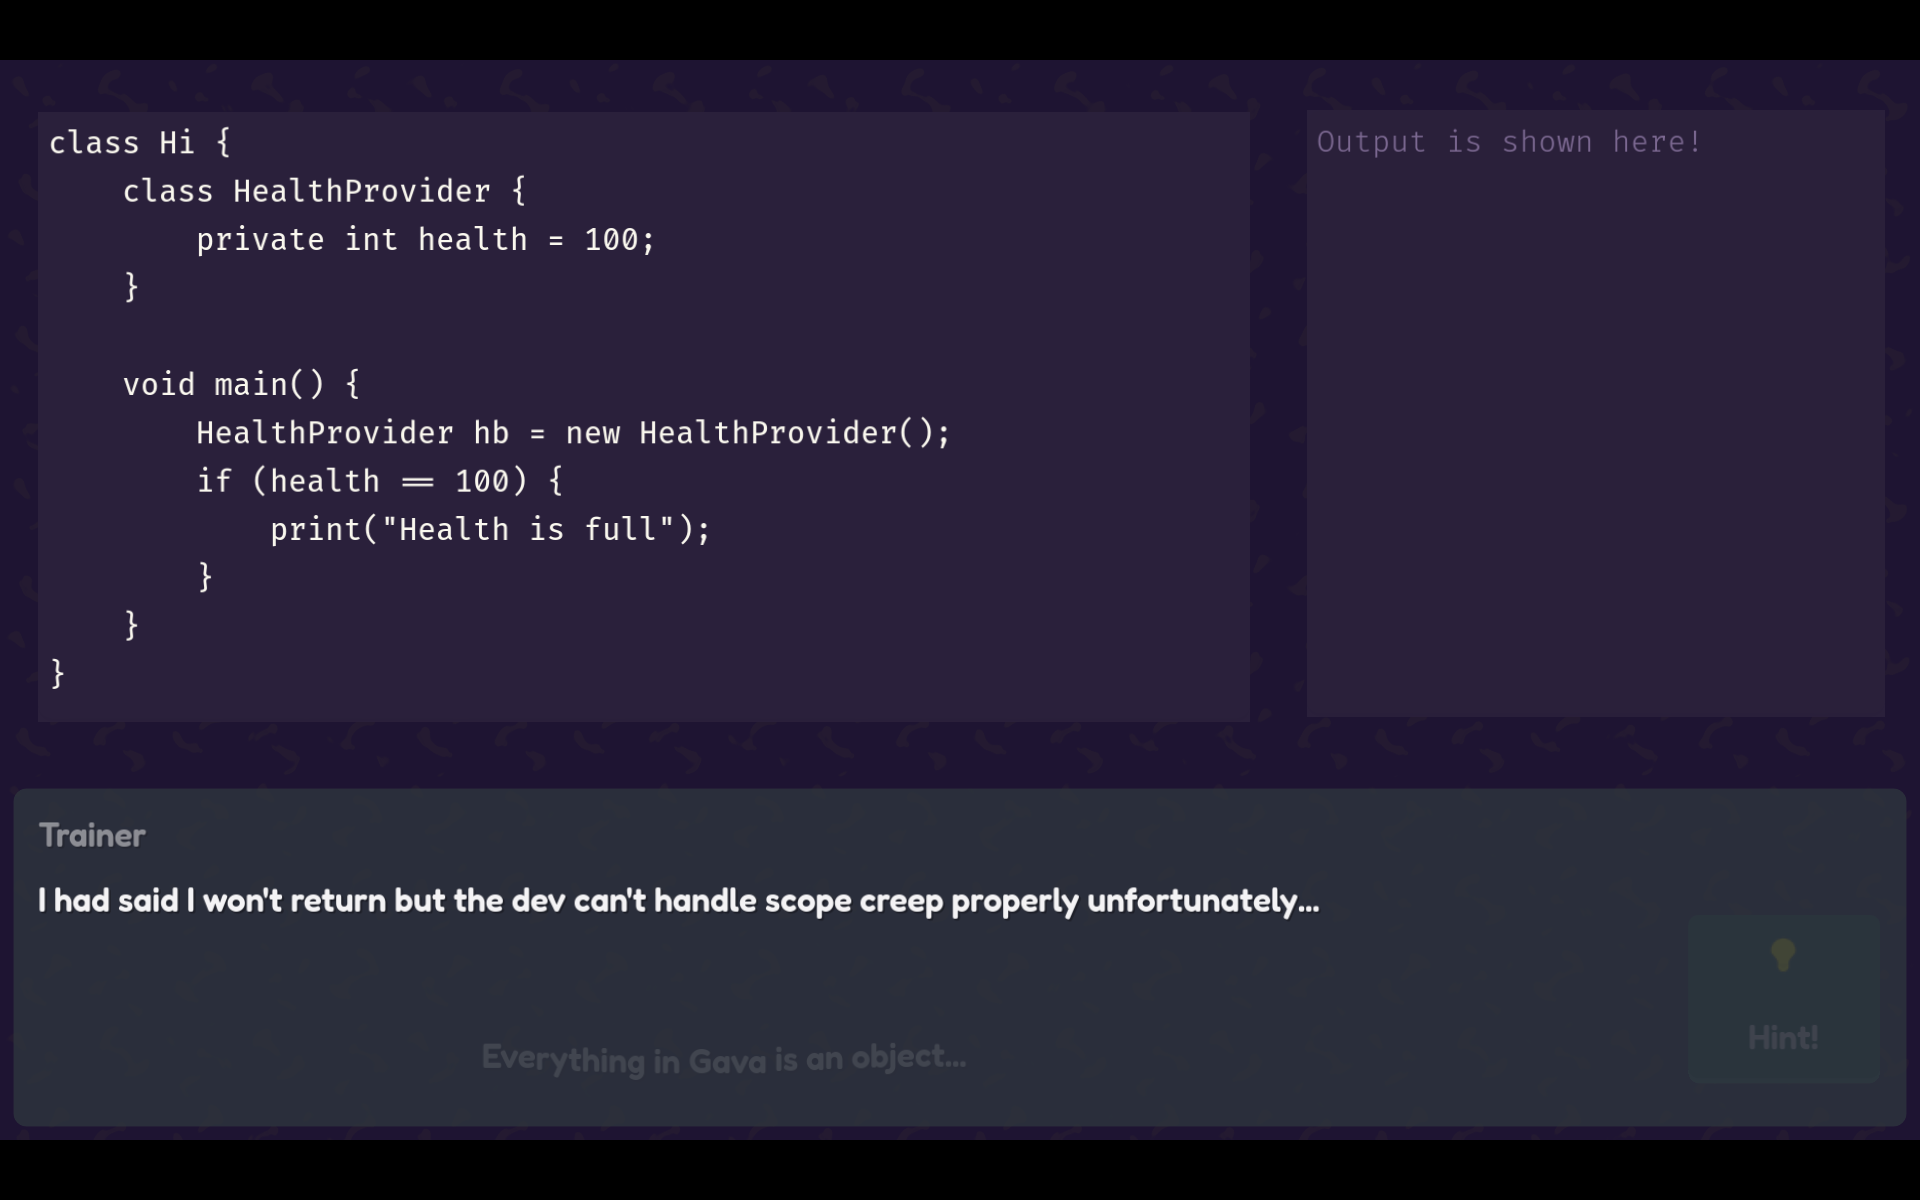Click the 'class Hi {' code line
The image size is (1920, 1200).
pyautogui.click(x=140, y=143)
